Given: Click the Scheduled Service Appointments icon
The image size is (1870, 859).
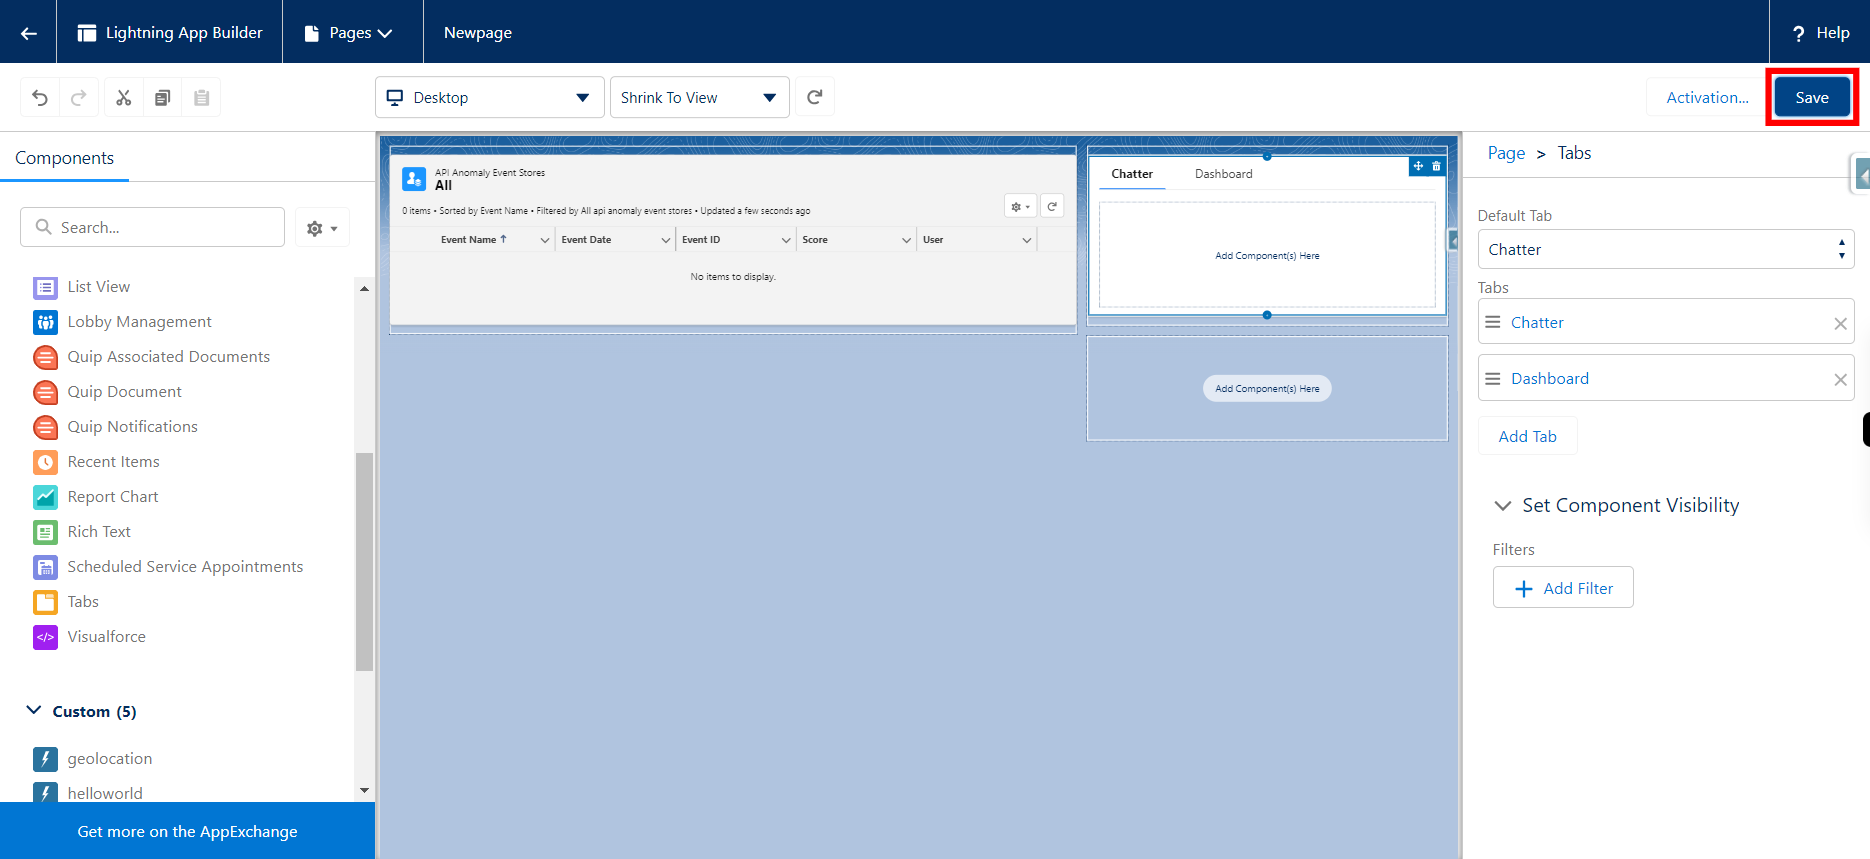Looking at the screenshot, I should tap(45, 567).
